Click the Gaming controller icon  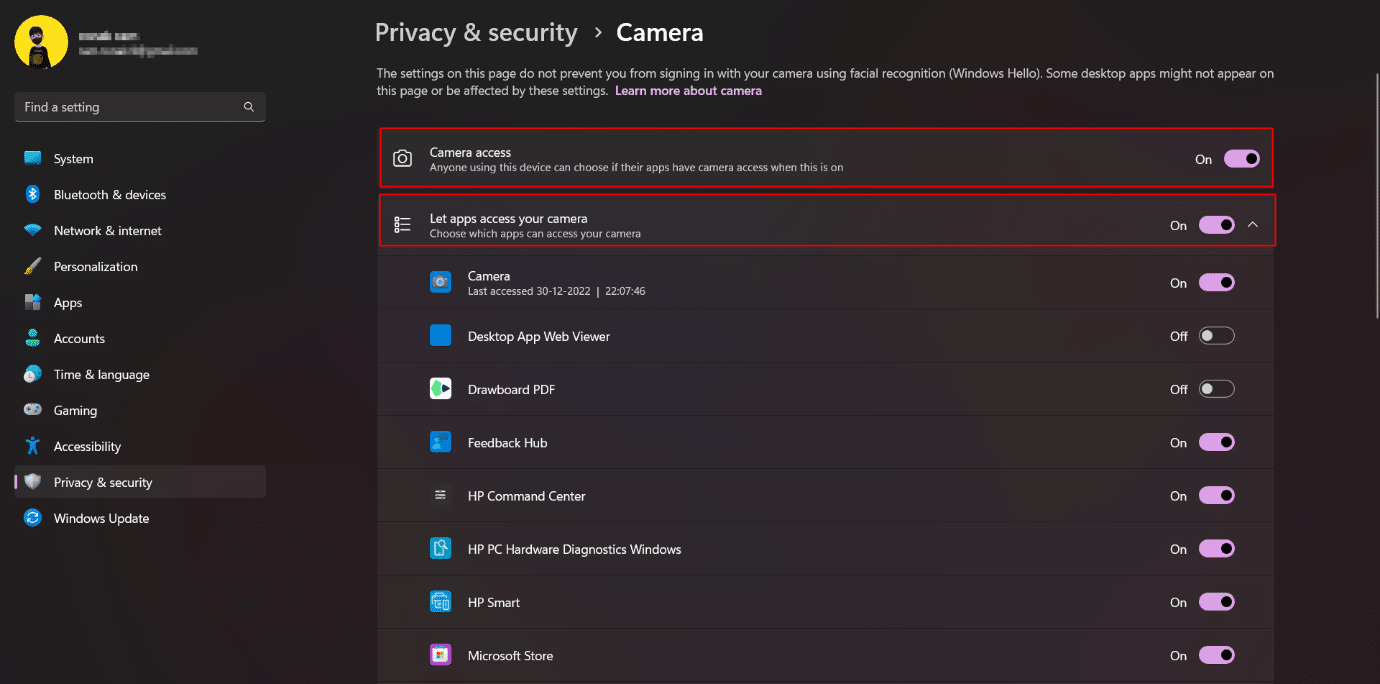point(33,411)
